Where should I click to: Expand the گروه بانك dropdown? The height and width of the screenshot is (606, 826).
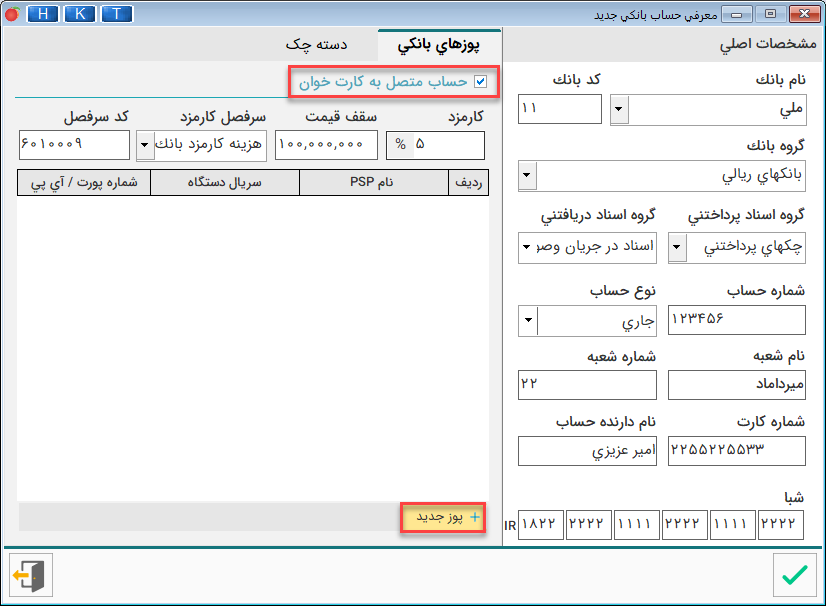click(x=527, y=177)
